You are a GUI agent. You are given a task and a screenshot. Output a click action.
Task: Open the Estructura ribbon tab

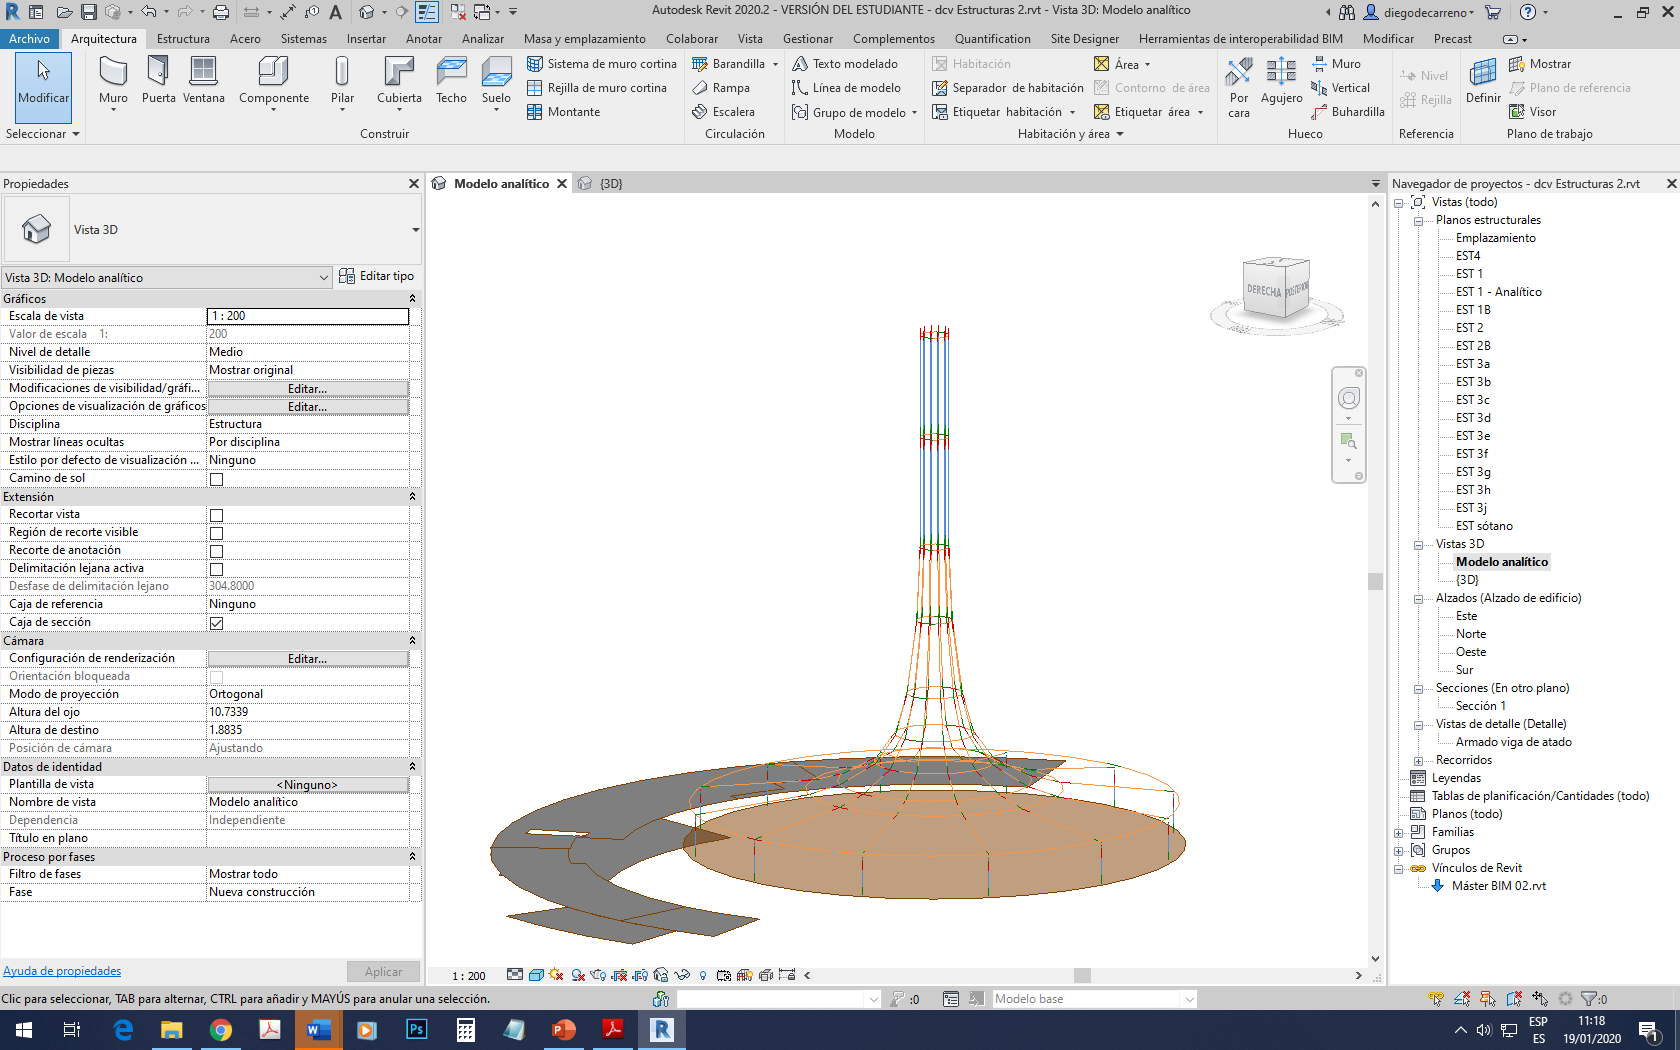pos(183,39)
